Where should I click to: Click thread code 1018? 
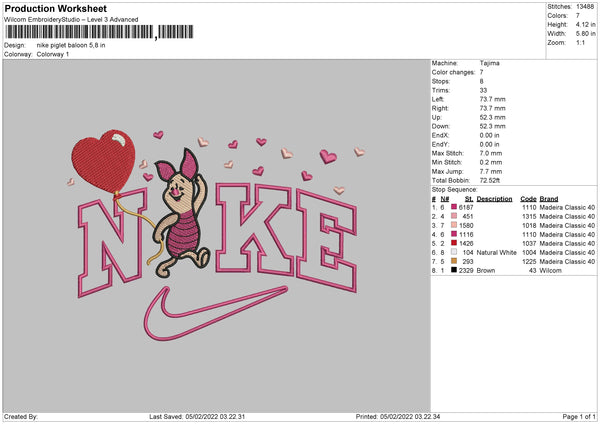click(x=529, y=225)
